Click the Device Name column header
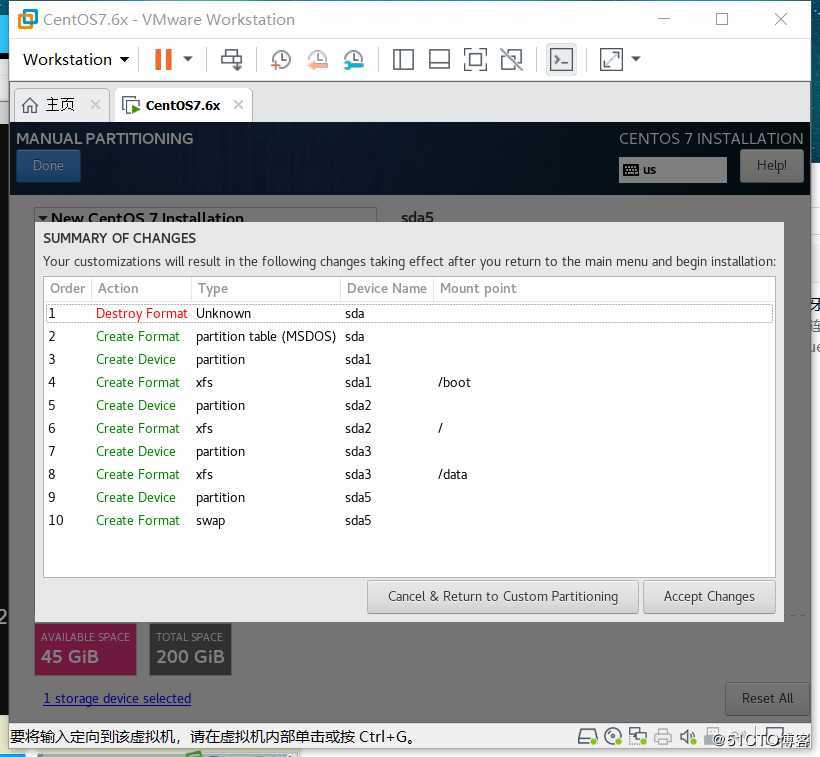Viewport: 820px width, 757px height. click(387, 289)
